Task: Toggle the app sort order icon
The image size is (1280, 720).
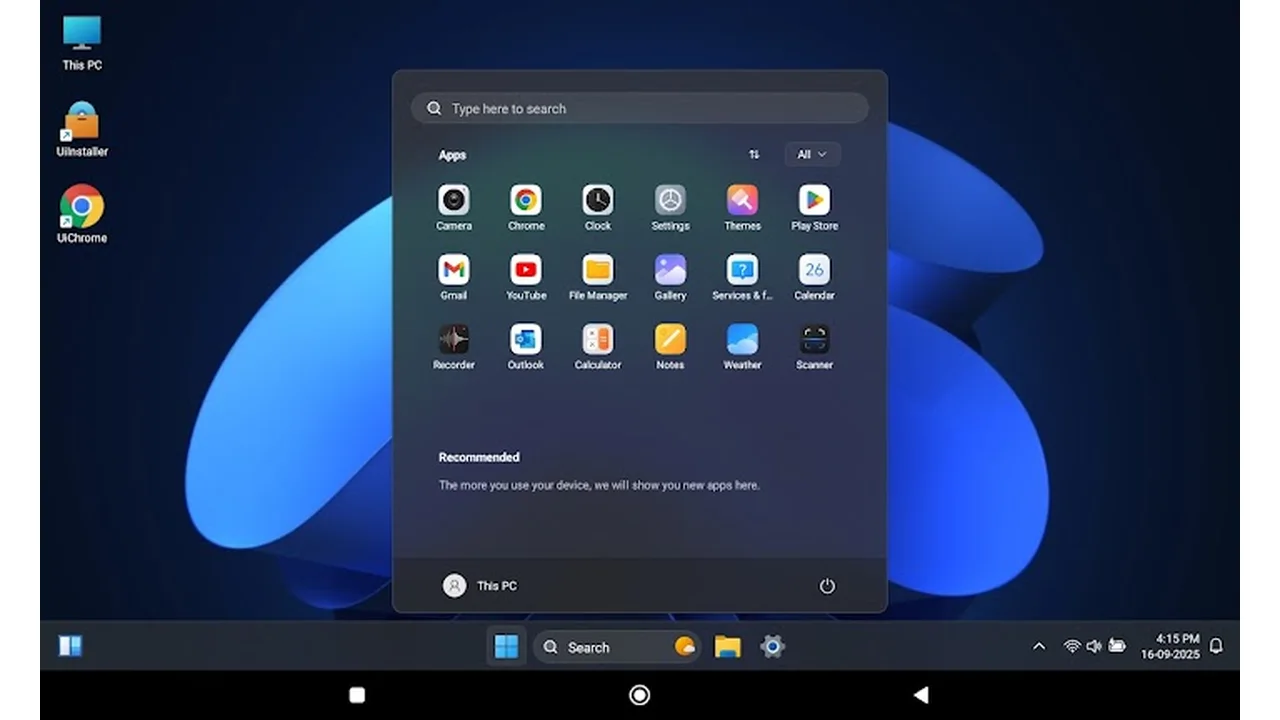Action: (x=754, y=154)
